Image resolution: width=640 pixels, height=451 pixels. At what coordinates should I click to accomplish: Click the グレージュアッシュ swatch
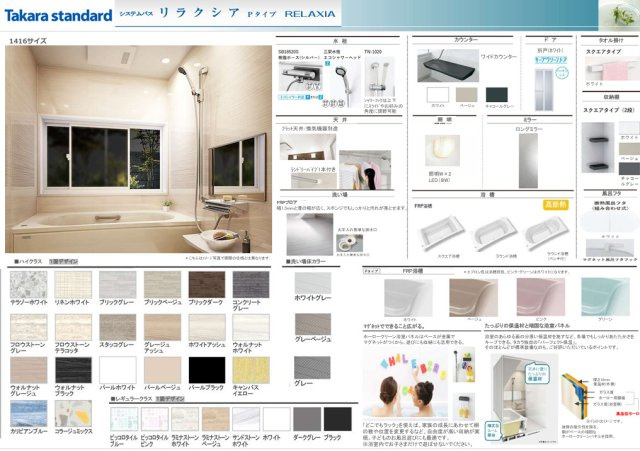(x=162, y=327)
